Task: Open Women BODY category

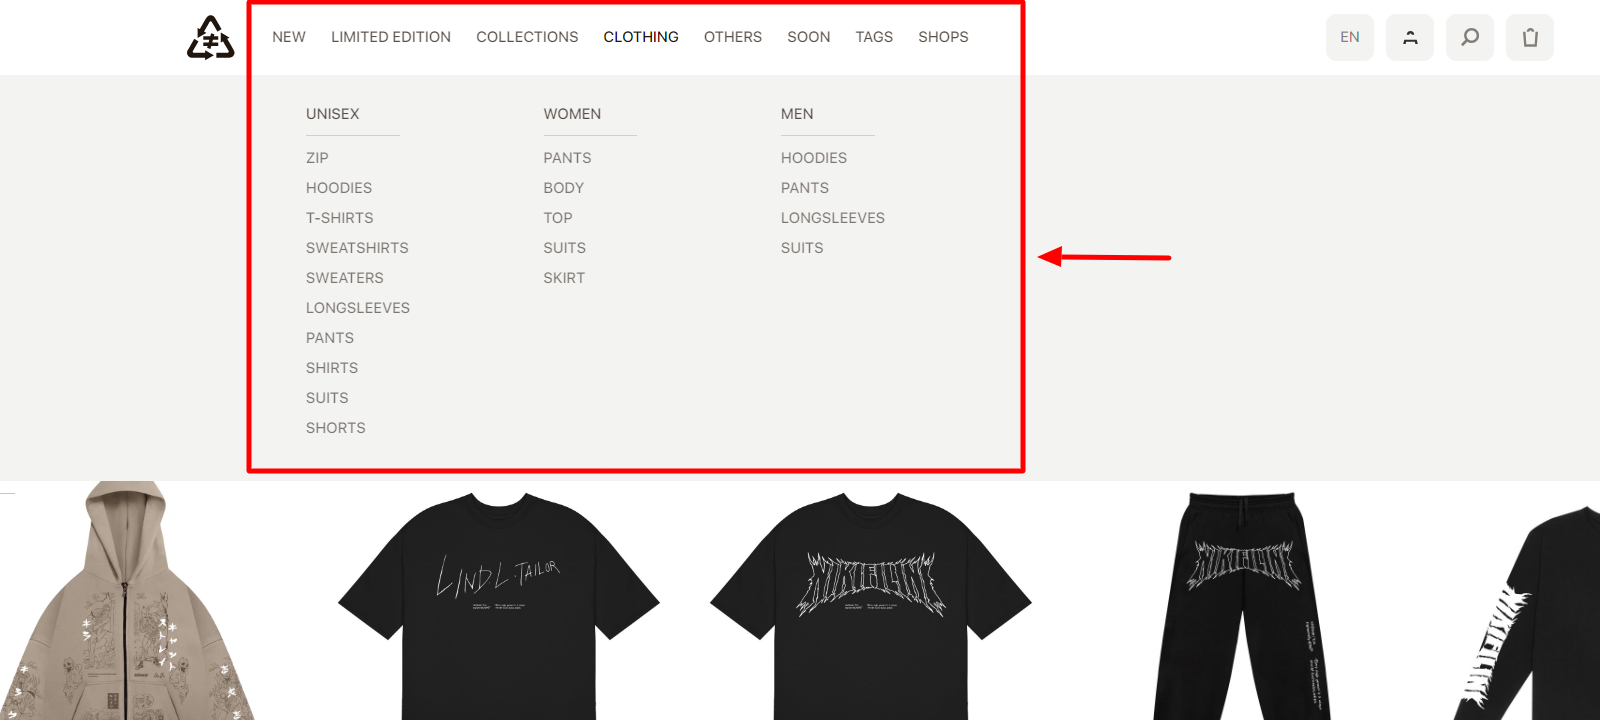Action: click(x=564, y=188)
